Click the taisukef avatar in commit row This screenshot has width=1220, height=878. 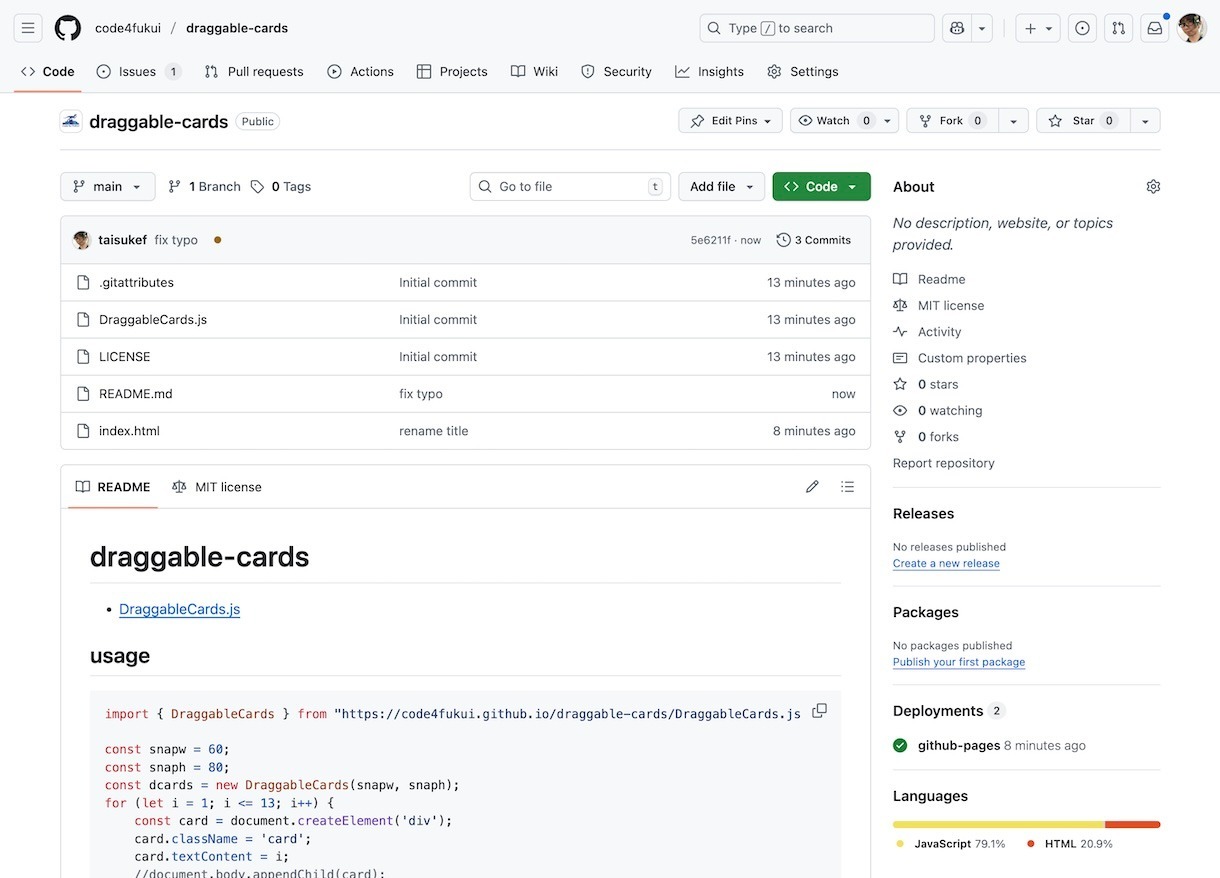[82, 240]
